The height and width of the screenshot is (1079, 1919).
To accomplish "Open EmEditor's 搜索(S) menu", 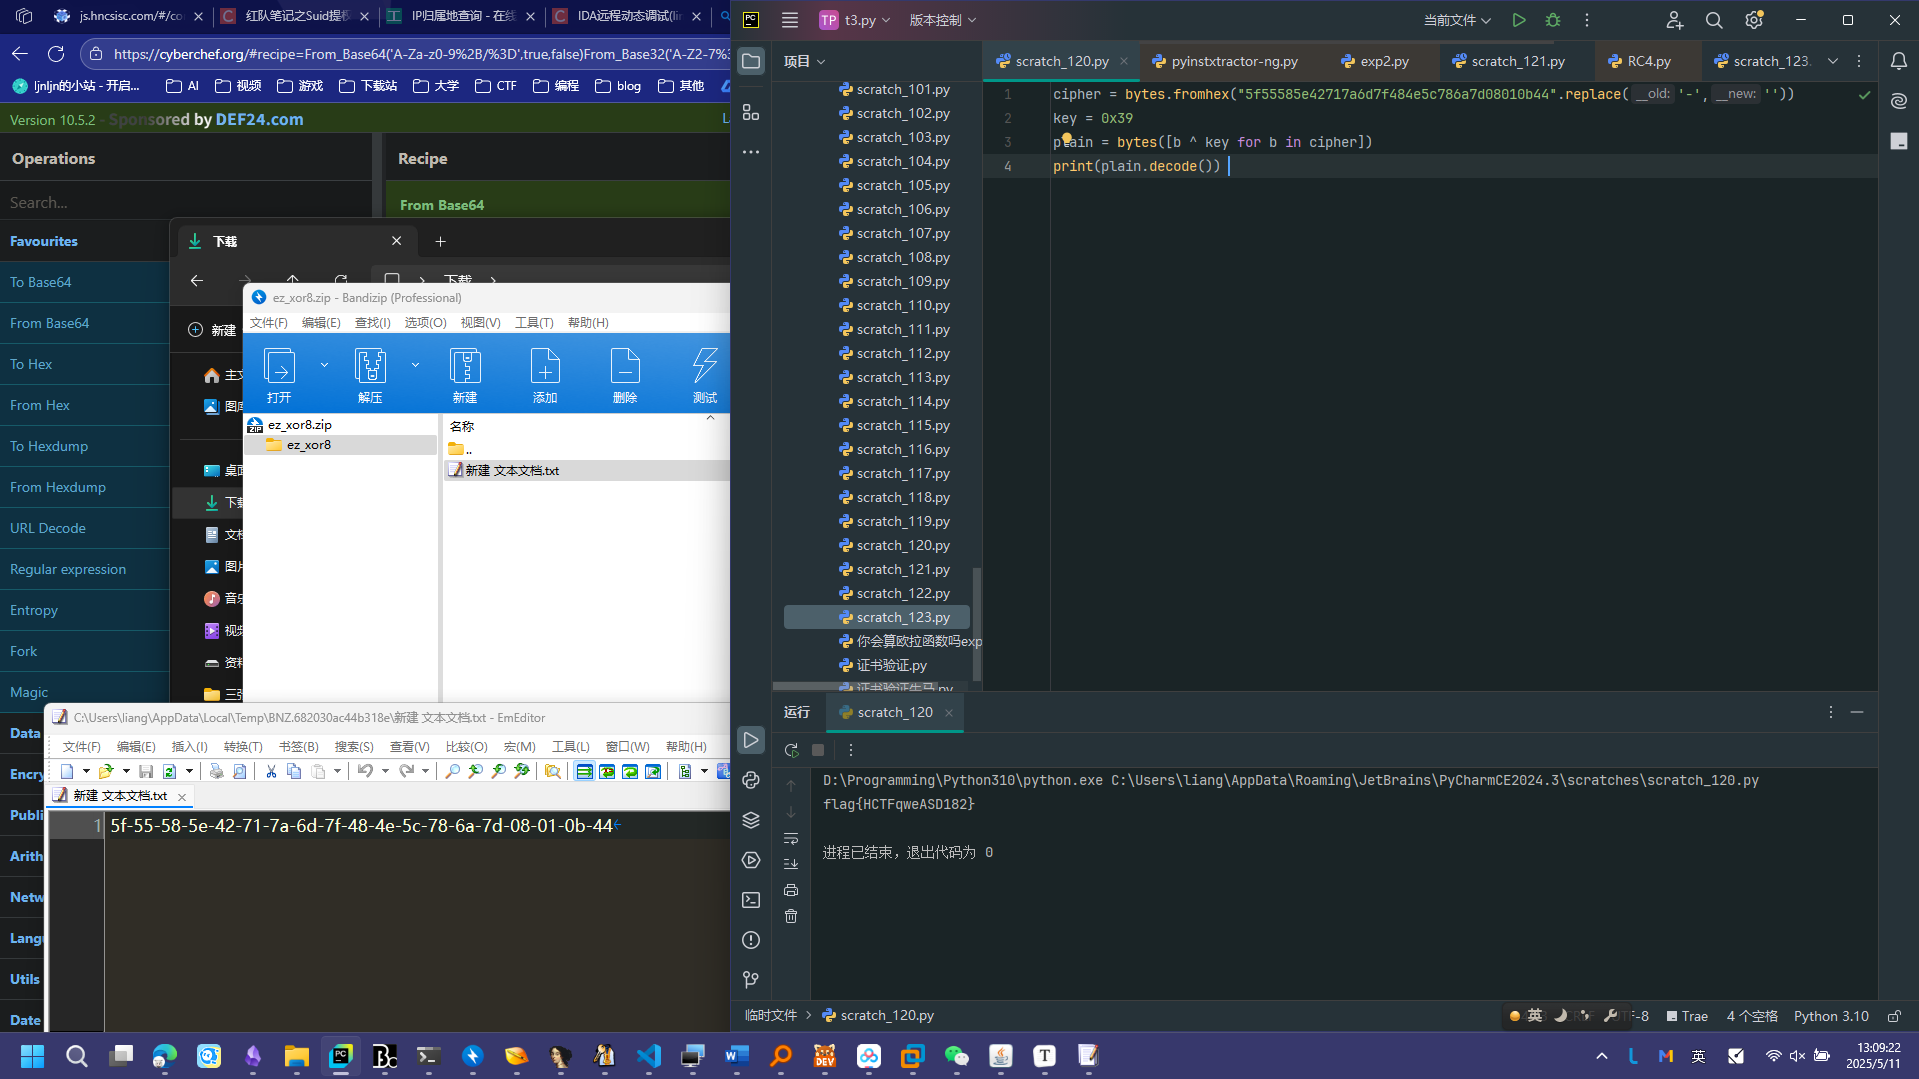I will [354, 746].
